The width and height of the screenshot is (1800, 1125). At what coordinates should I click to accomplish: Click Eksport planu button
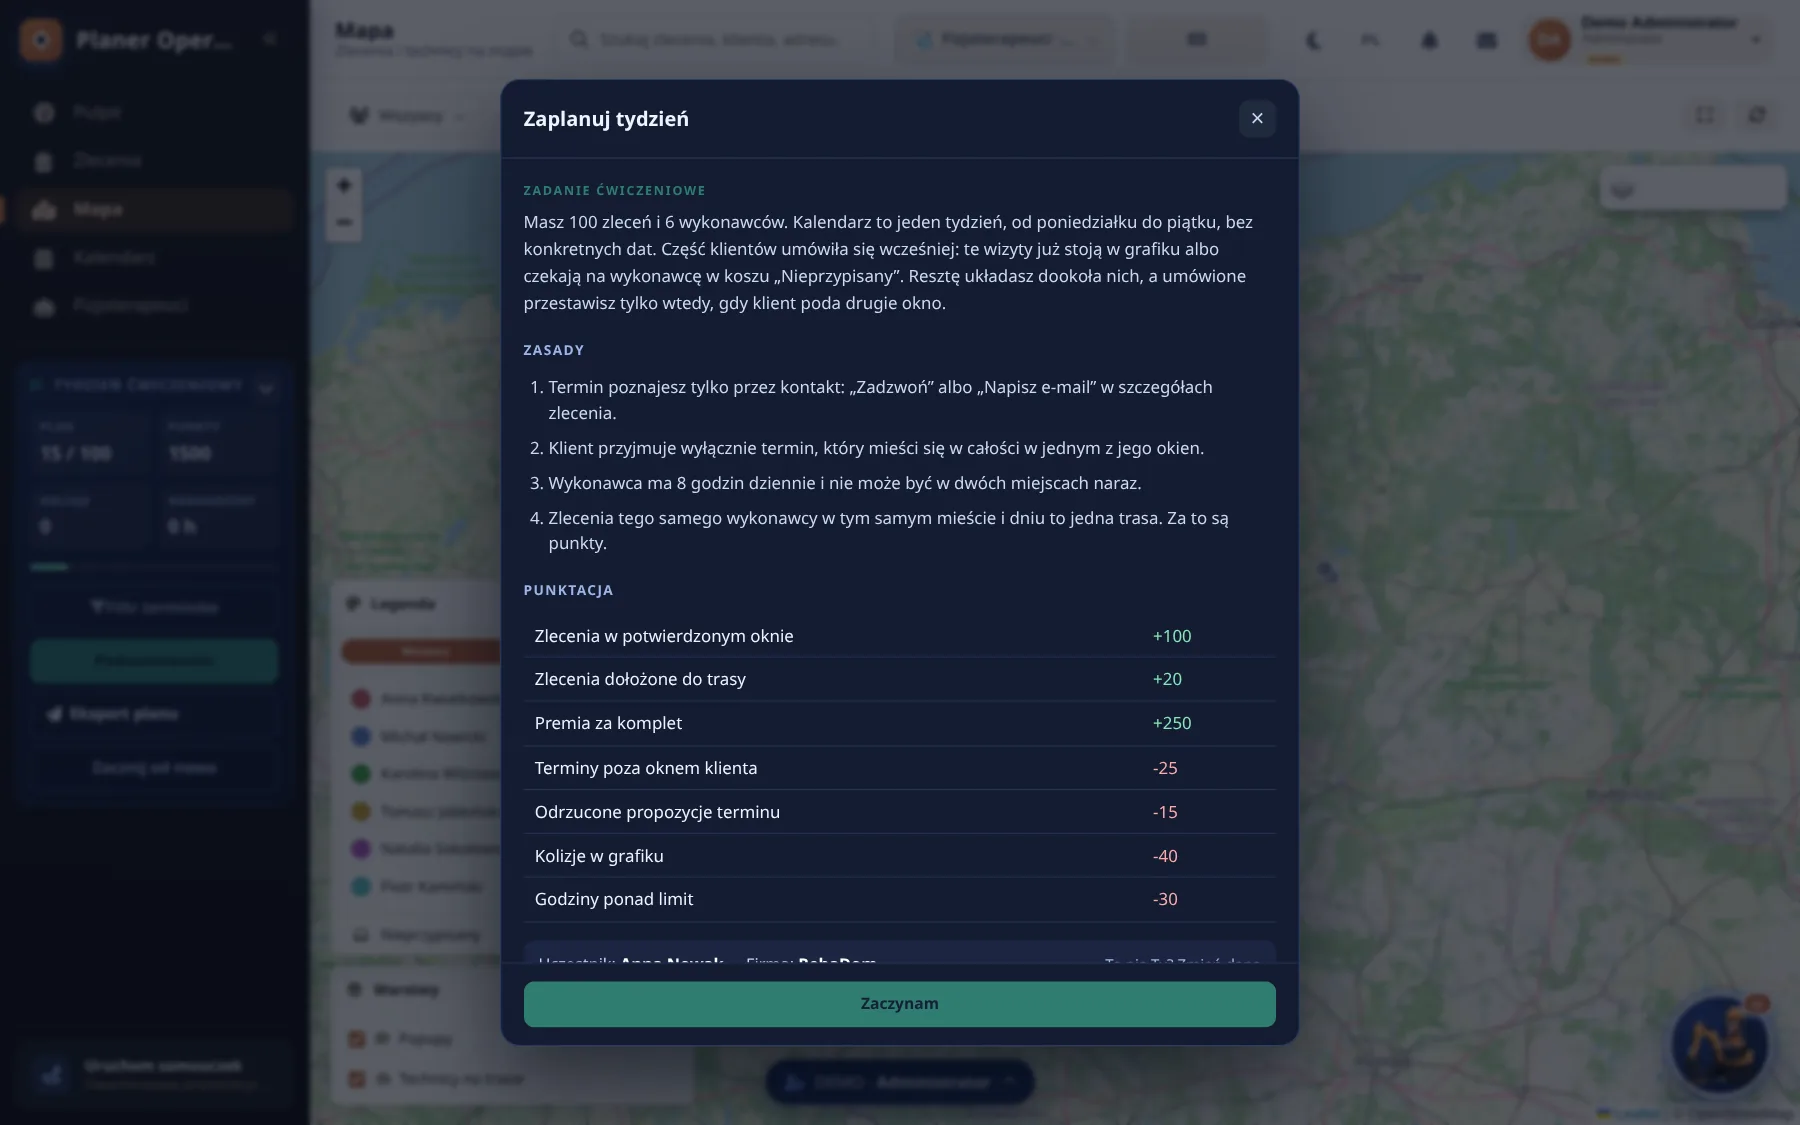point(154,714)
